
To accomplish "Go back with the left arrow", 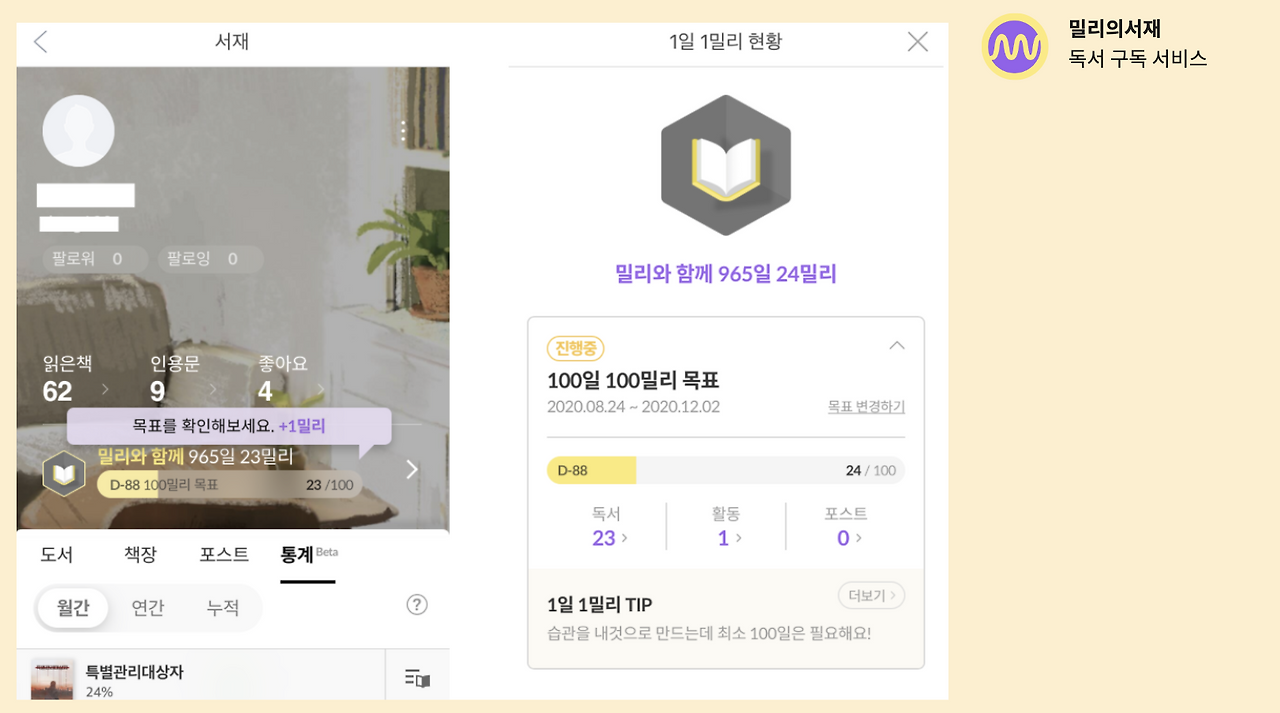I will [40, 42].
